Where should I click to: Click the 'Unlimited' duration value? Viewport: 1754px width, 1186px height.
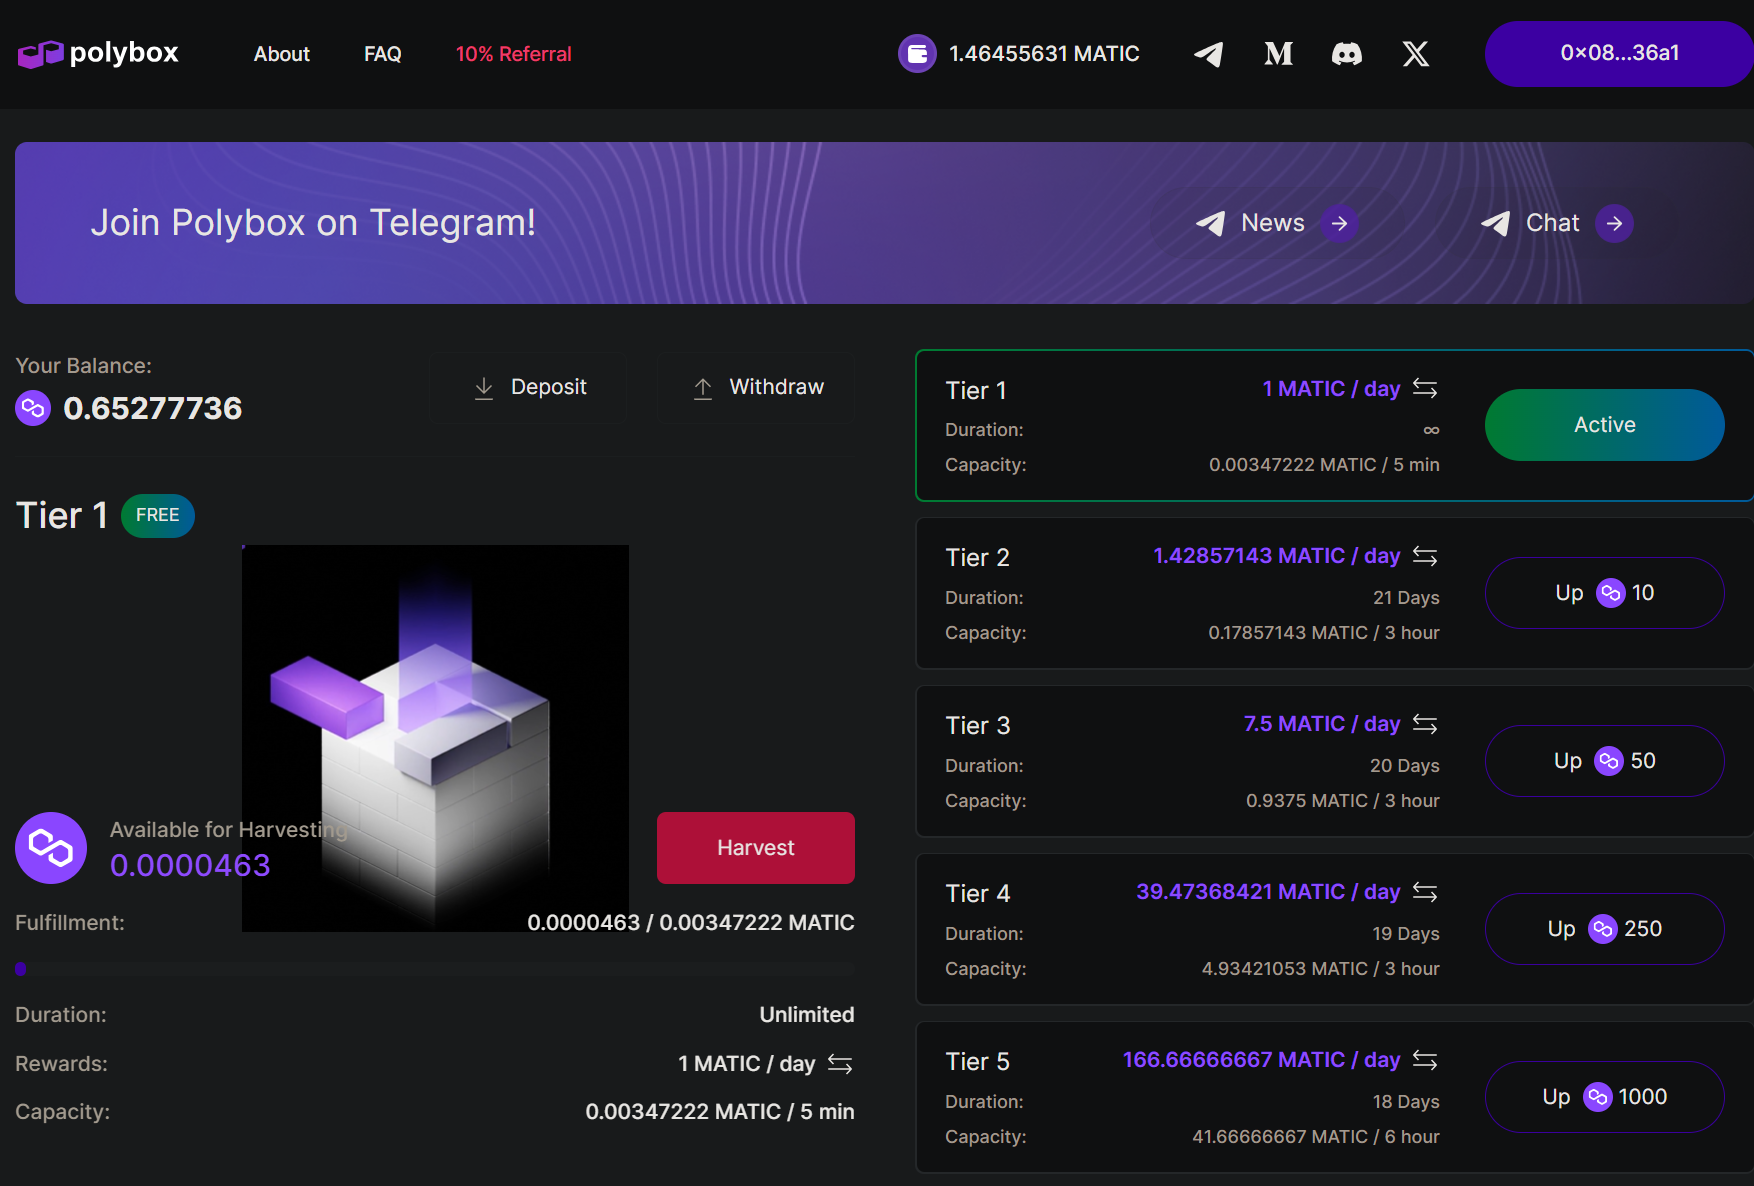[x=807, y=1015]
